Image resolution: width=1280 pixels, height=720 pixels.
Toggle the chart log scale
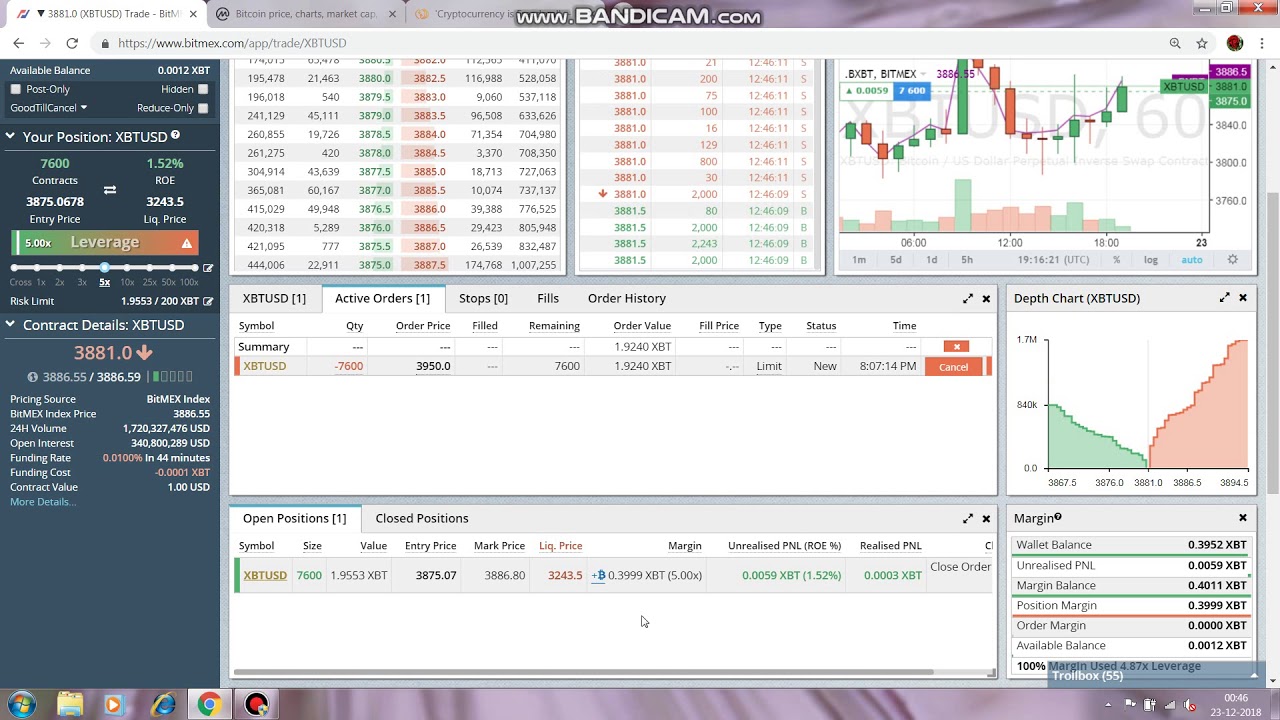[1151, 260]
